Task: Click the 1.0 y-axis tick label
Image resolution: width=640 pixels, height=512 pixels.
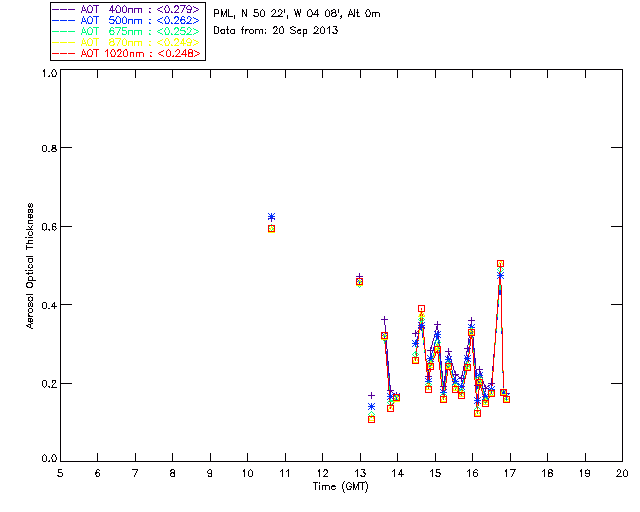Action: click(49, 73)
